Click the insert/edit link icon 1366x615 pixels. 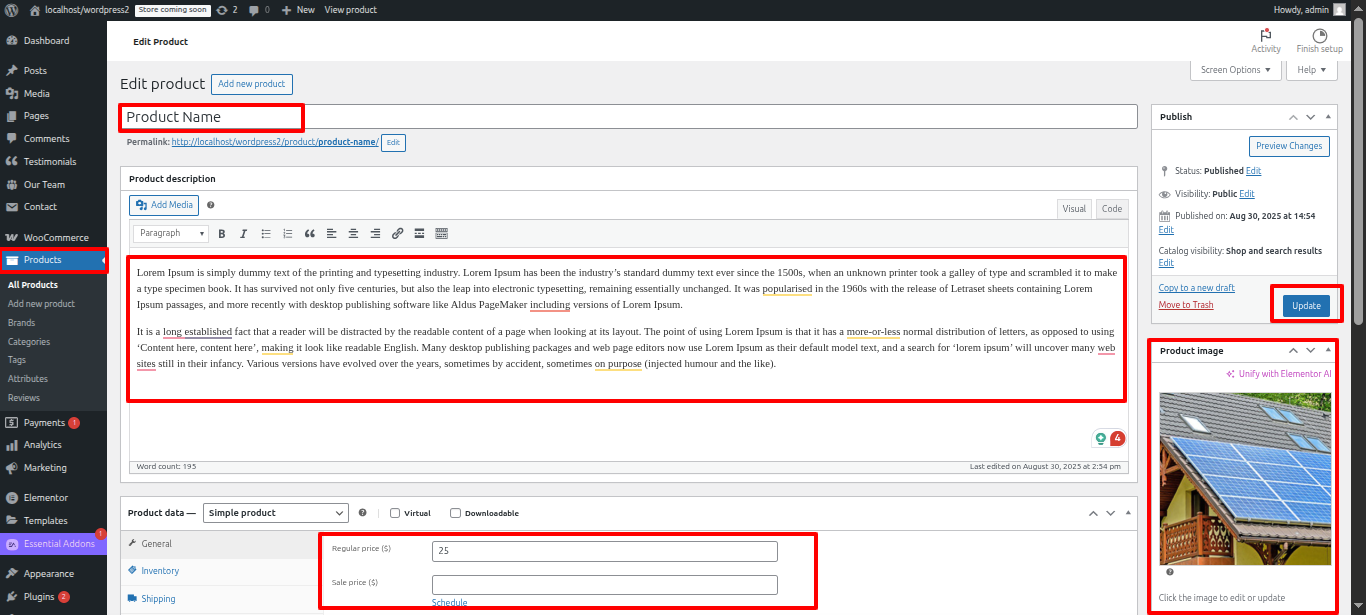pyautogui.click(x=397, y=233)
